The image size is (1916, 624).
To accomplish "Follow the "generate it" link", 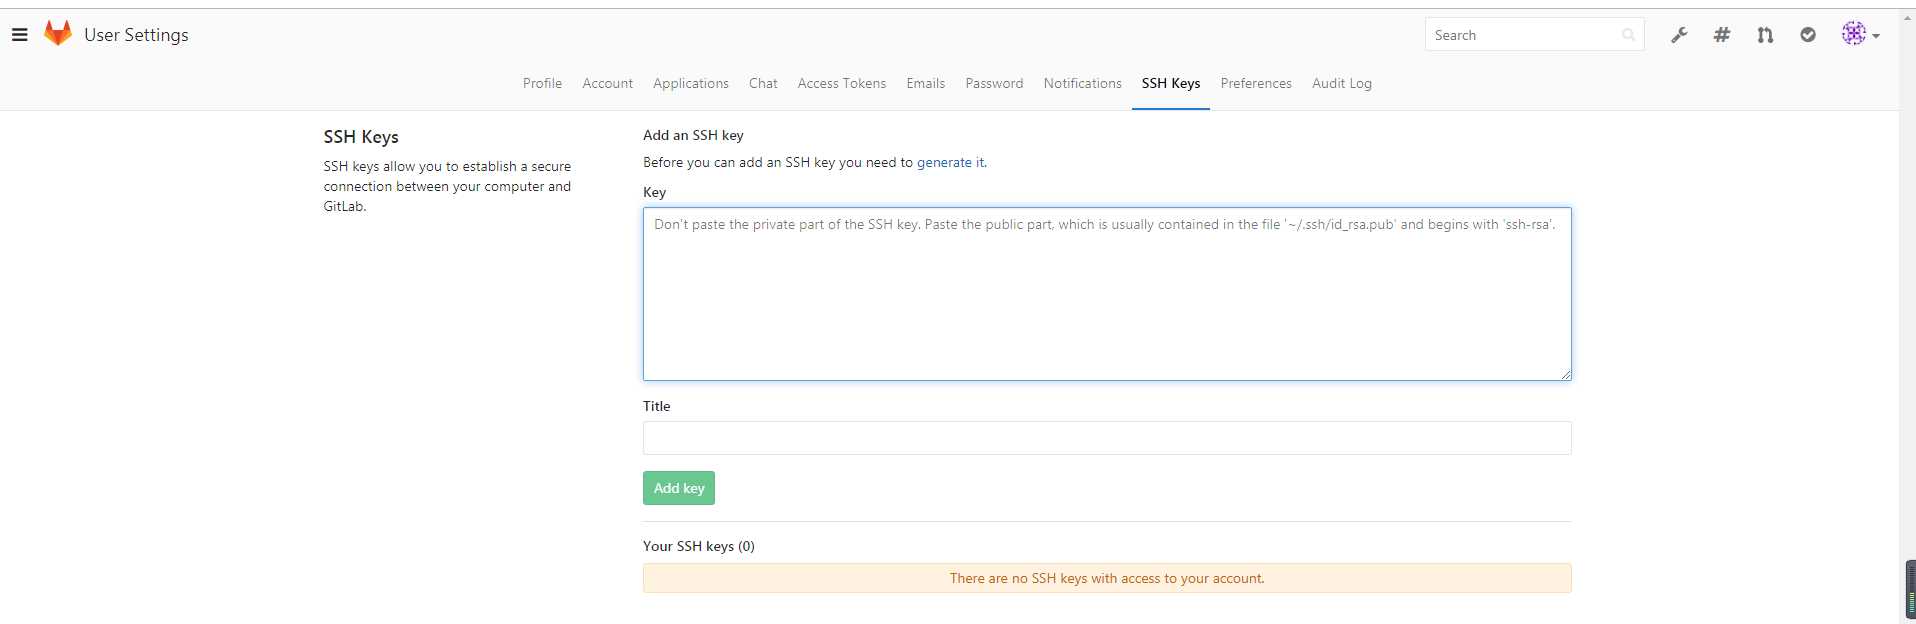I will 950,162.
